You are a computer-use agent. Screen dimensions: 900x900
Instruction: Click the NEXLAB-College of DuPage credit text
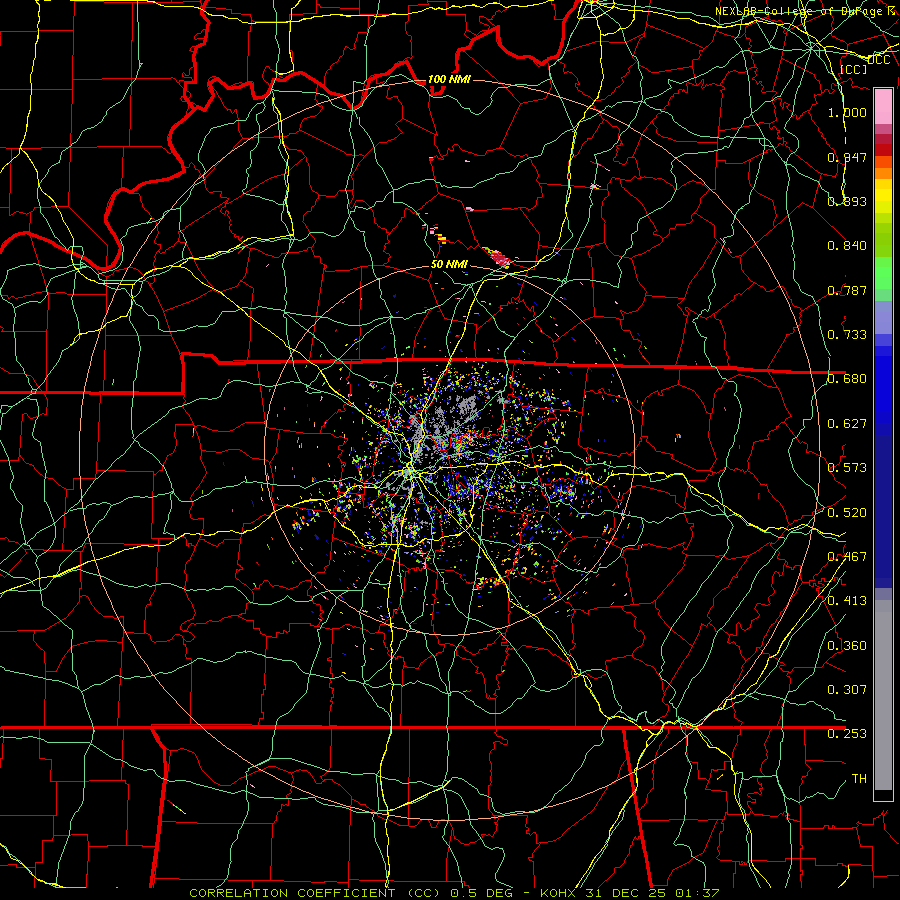[806, 11]
